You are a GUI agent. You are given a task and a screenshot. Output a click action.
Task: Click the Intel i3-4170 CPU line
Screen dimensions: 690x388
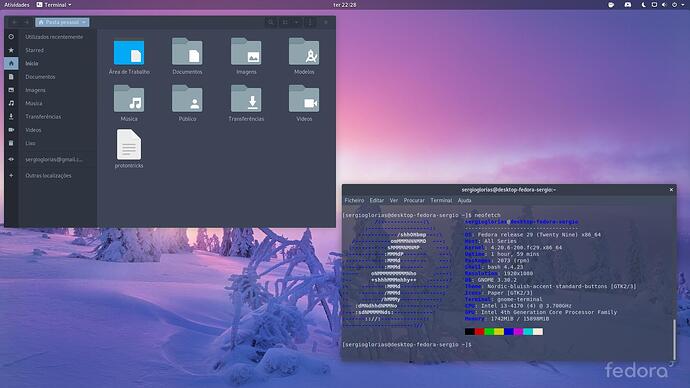point(518,306)
